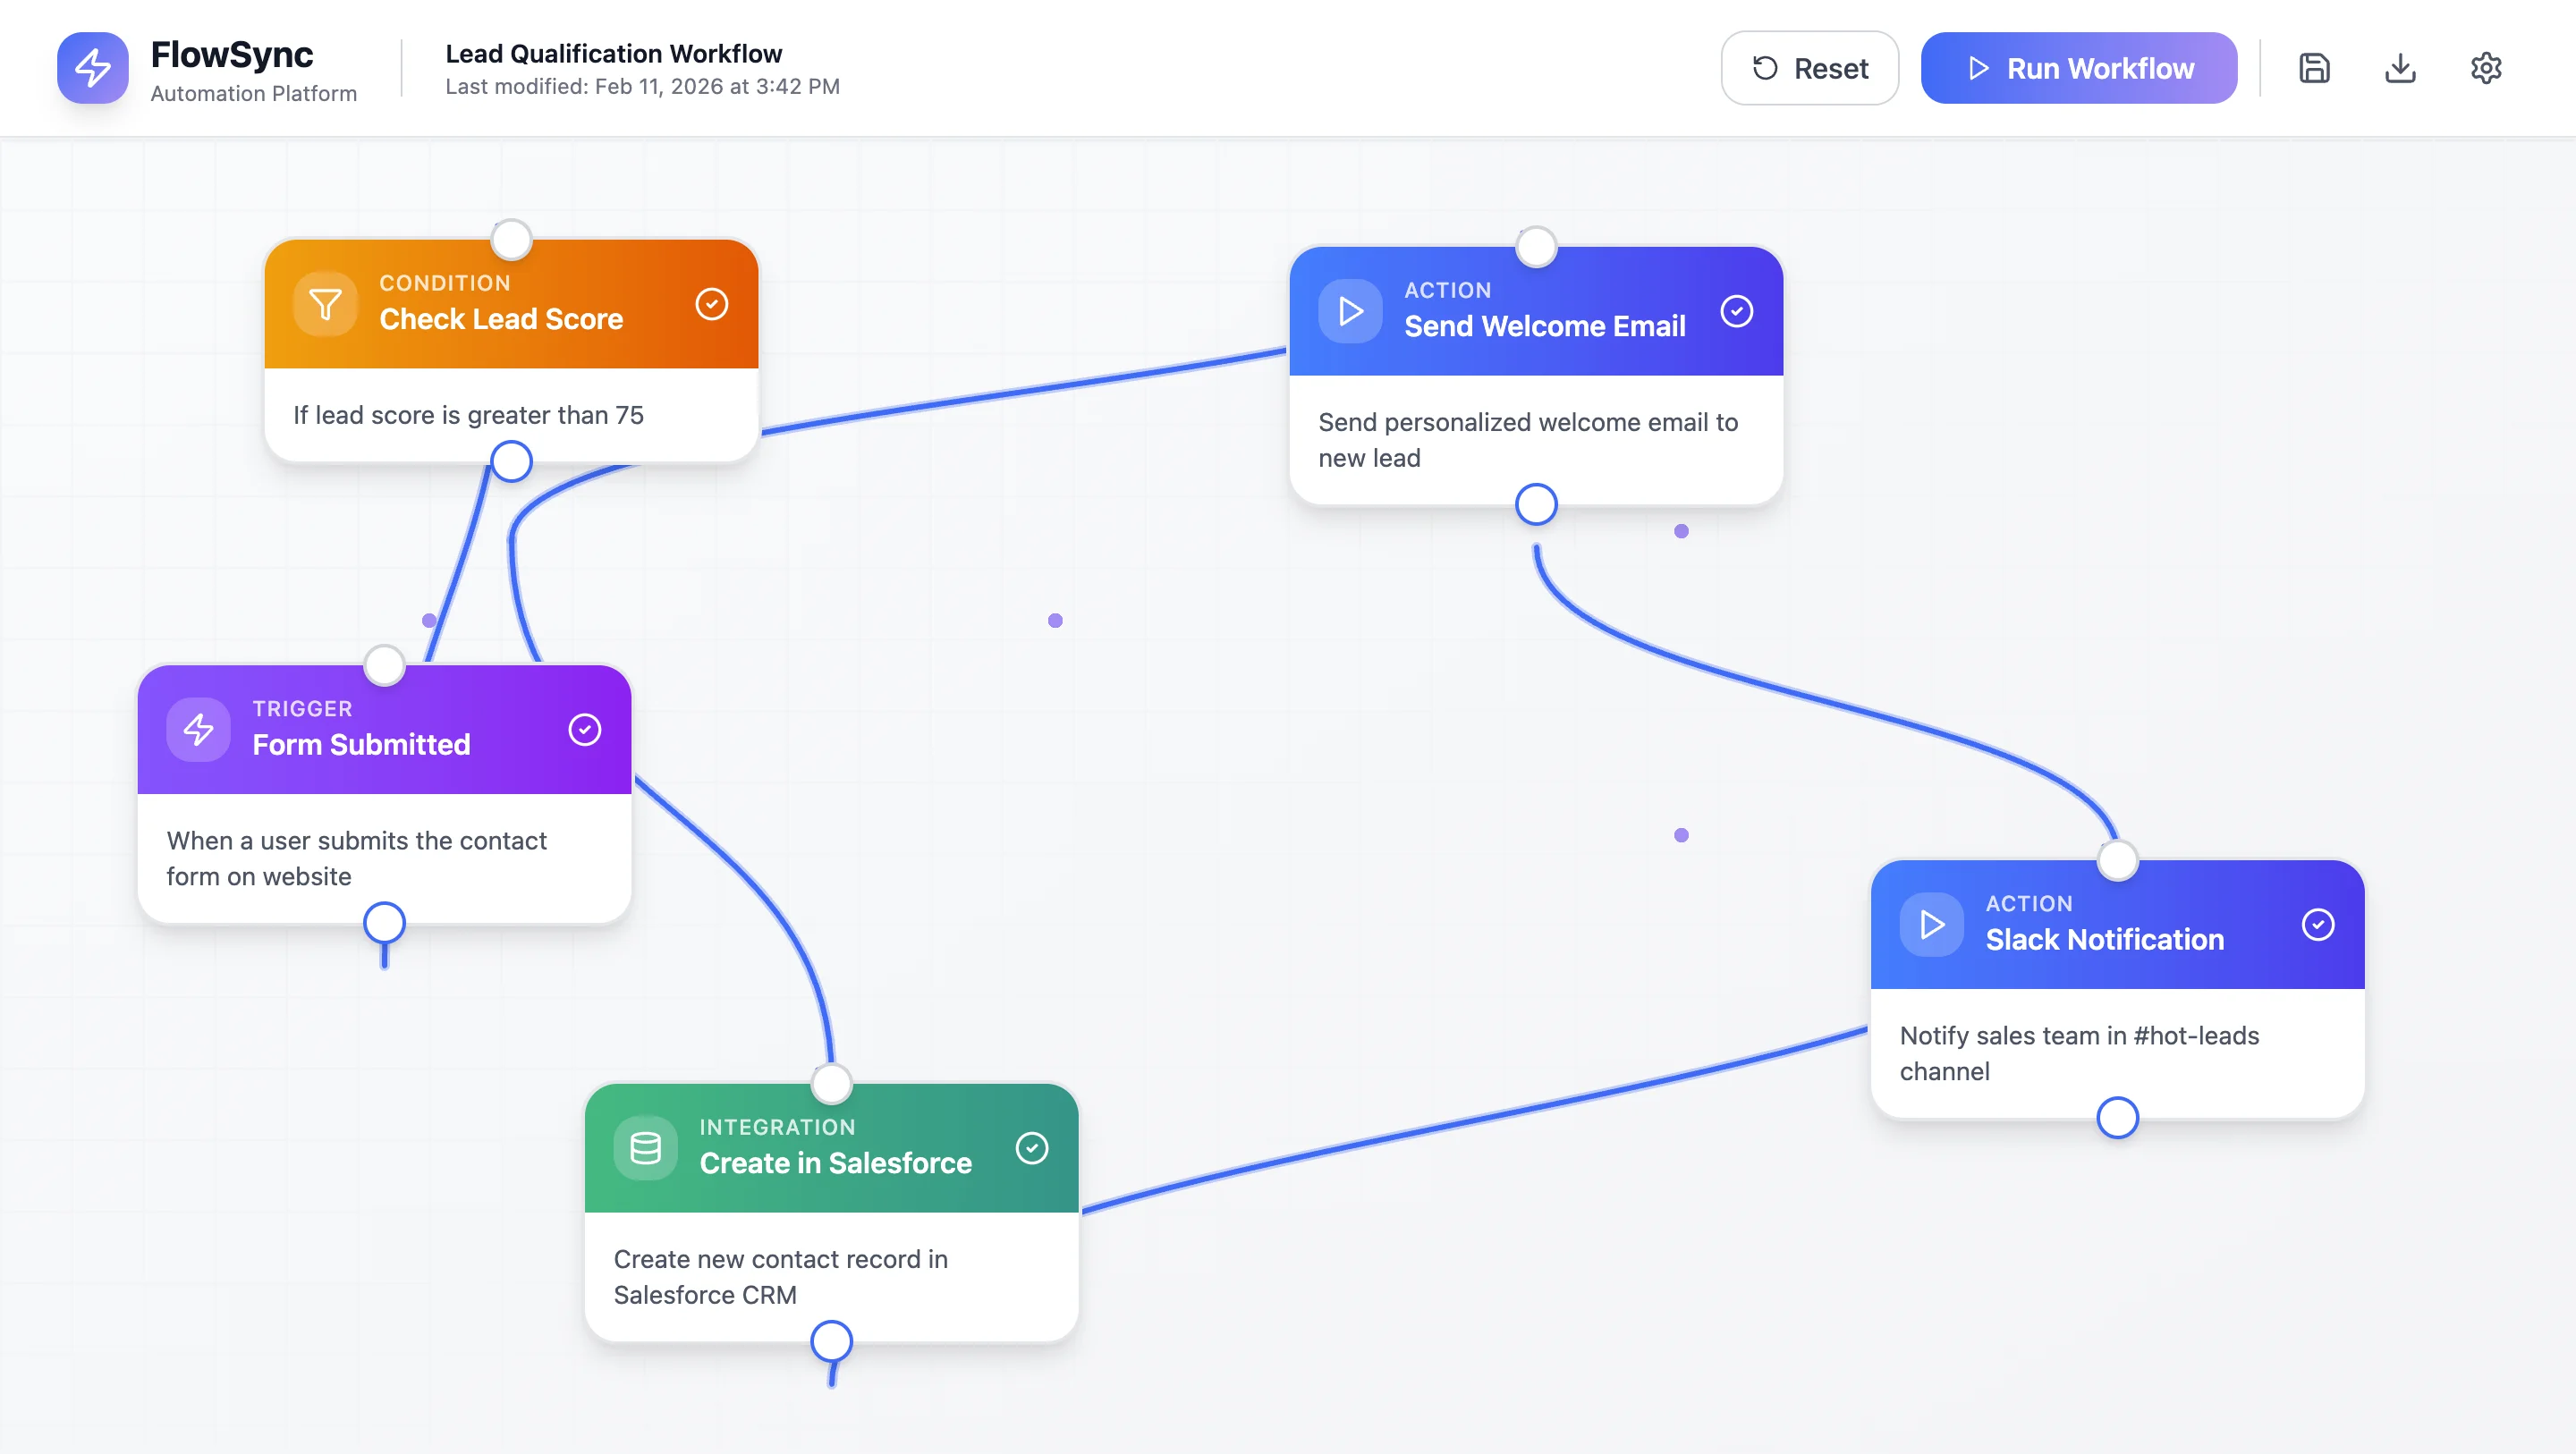Toggle the status check on Slack Notification

2319,925
